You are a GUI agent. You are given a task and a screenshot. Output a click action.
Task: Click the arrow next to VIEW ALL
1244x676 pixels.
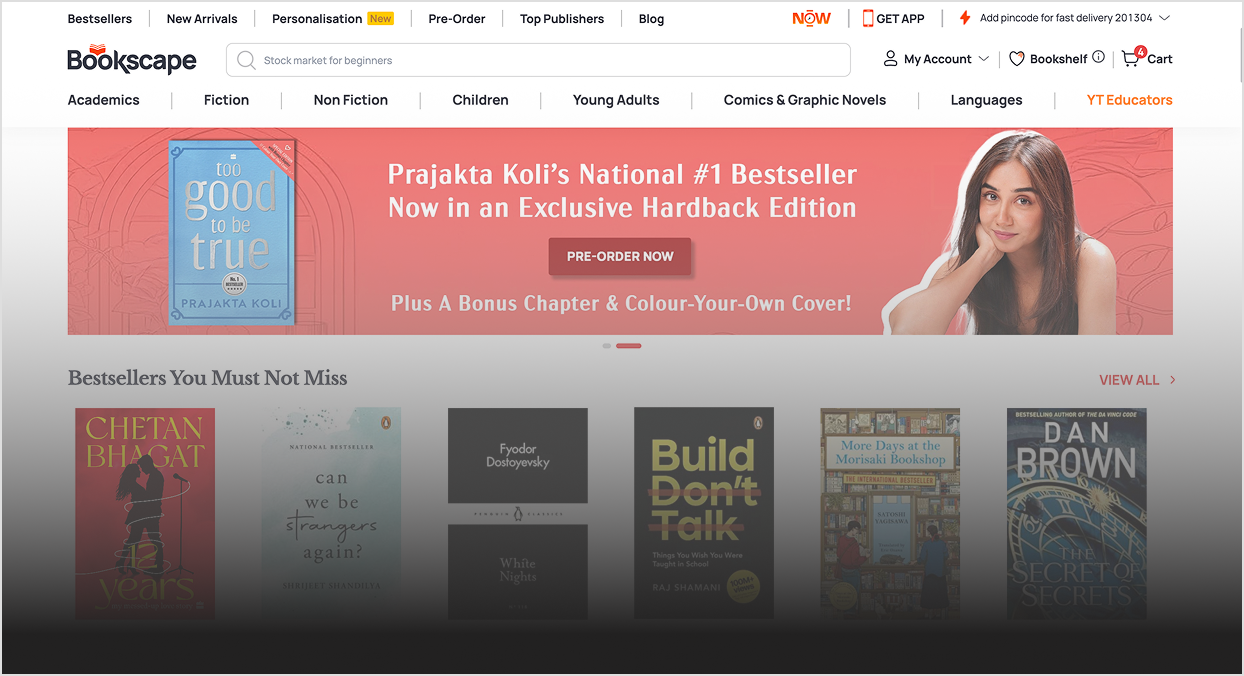[1173, 380]
